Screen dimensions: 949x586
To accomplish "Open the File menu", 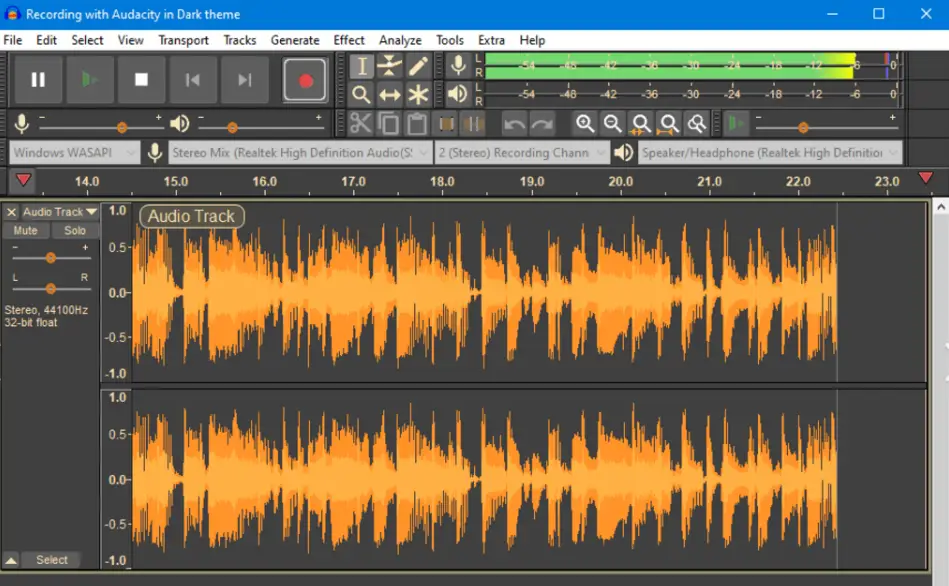I will [x=13, y=40].
